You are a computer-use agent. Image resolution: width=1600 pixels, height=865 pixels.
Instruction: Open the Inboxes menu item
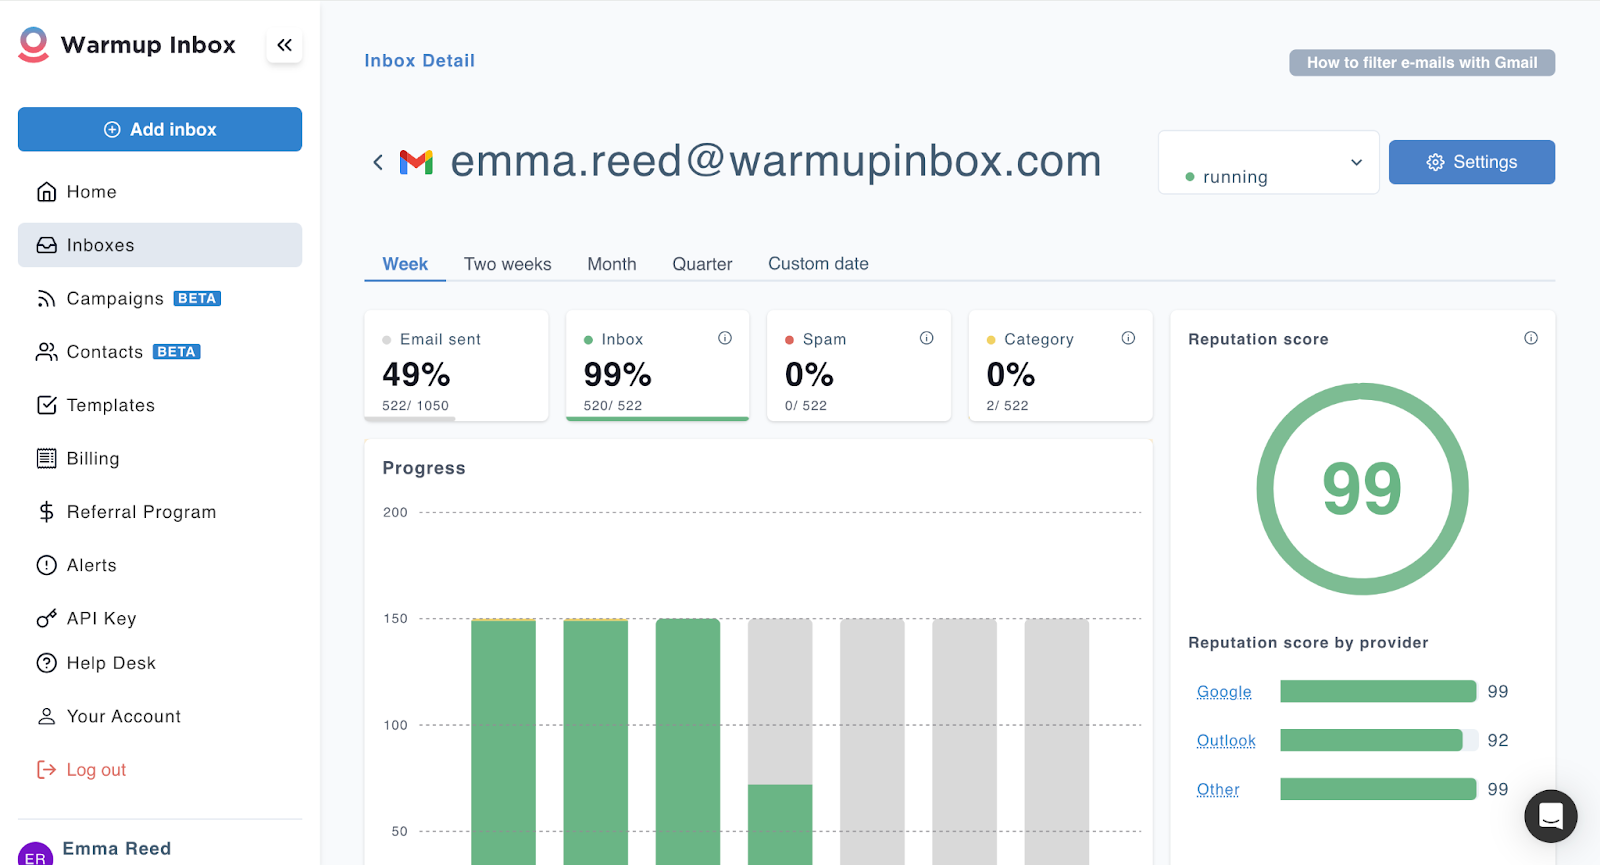click(160, 245)
